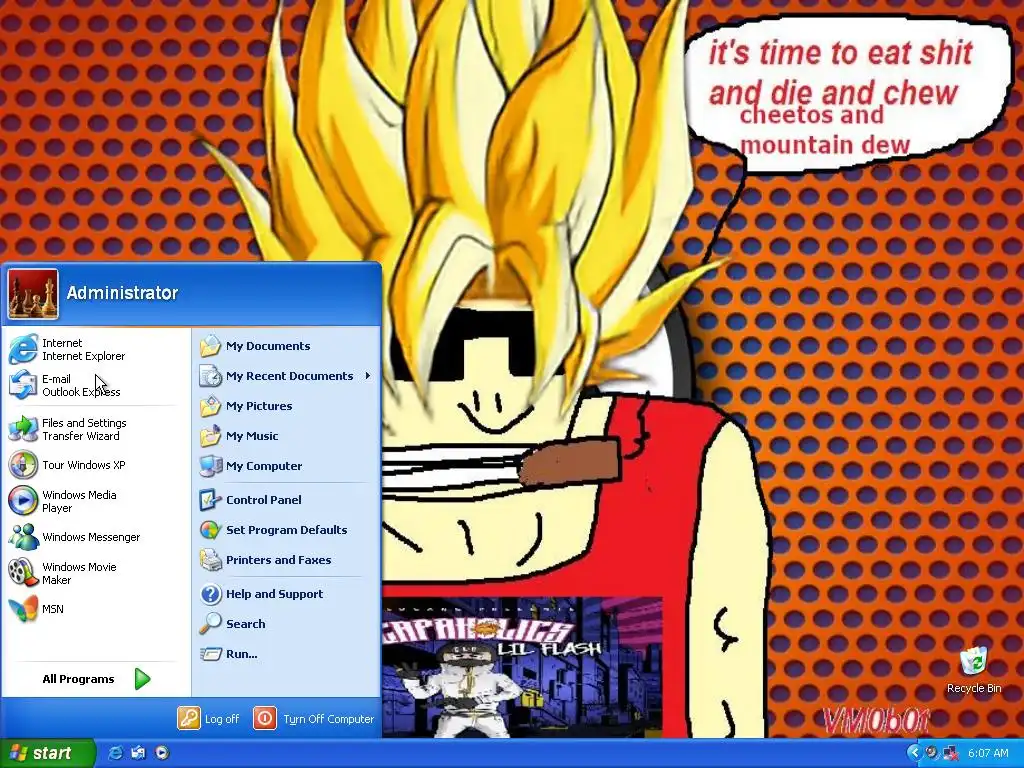The image size is (1024, 768).
Task: Click the Windows start button
Action: (47, 753)
